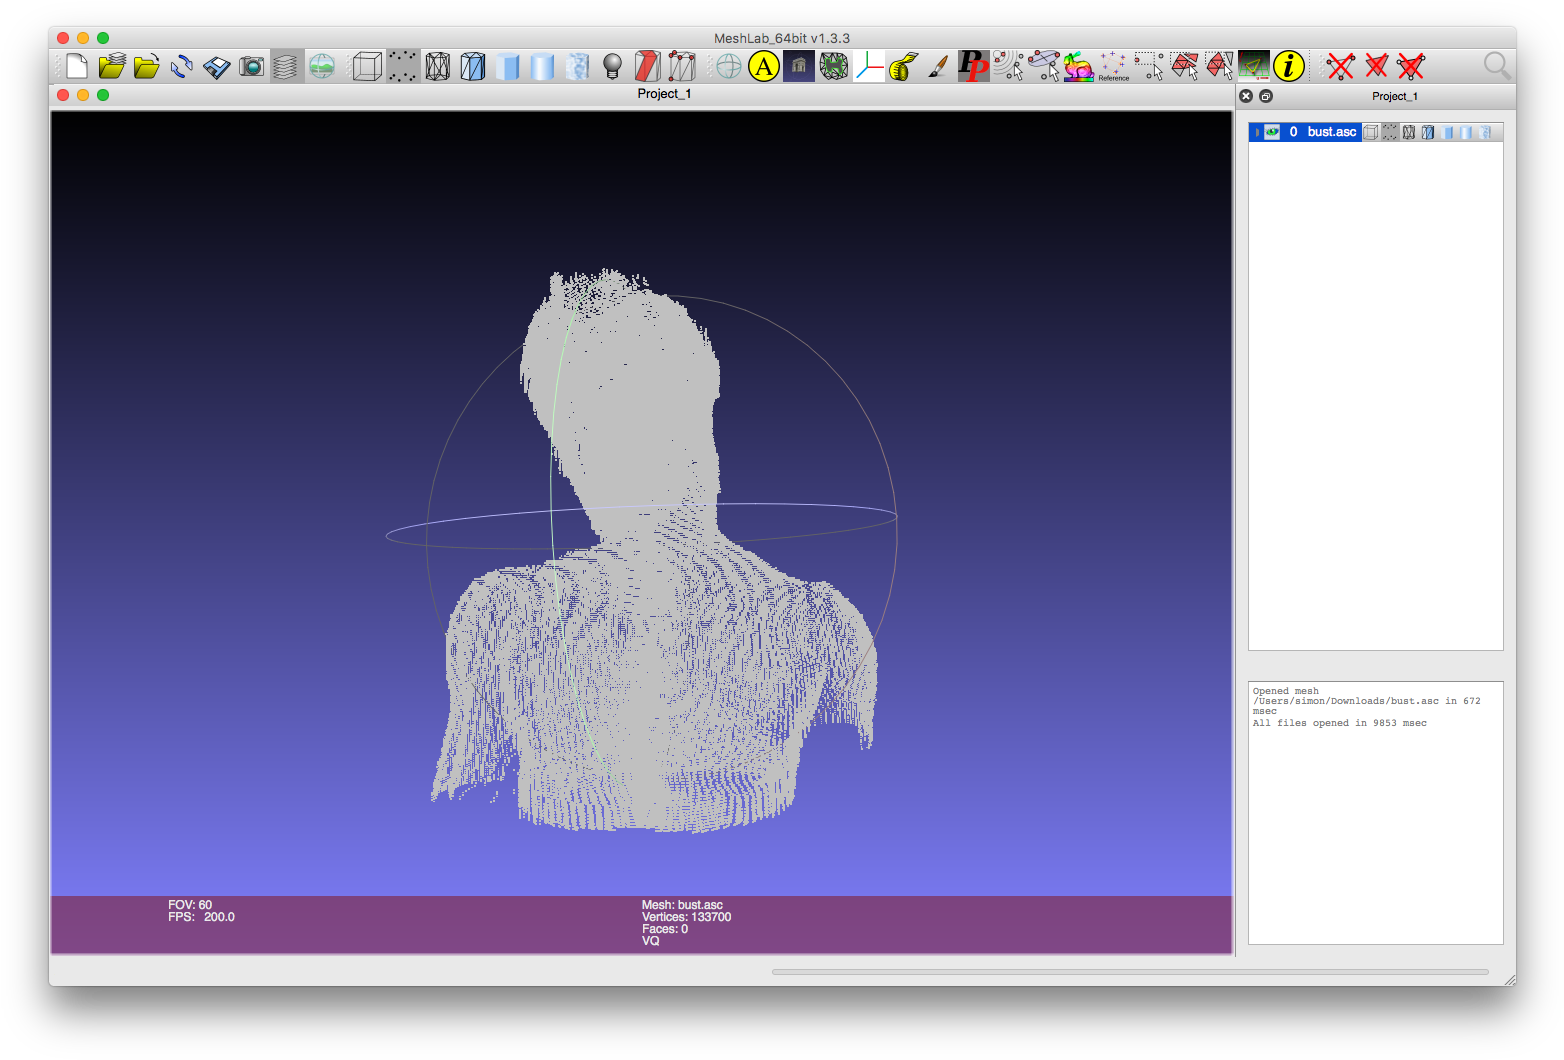Screen dimensions: 1564x1060
Task: Expand the bust.asc layer arrow
Action: (x=1257, y=132)
